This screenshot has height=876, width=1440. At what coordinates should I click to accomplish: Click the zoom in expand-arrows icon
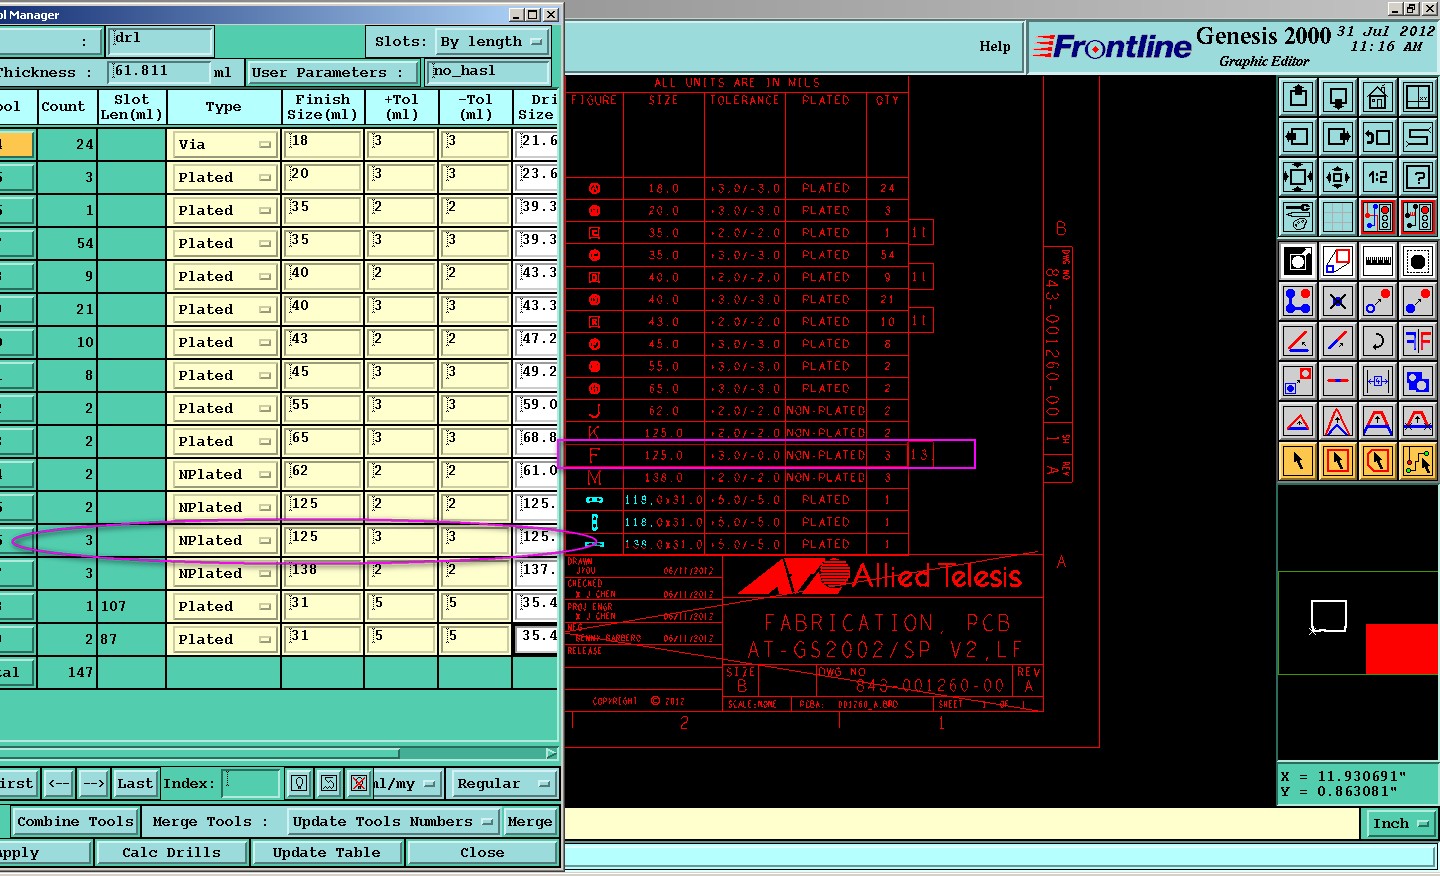click(x=1298, y=177)
